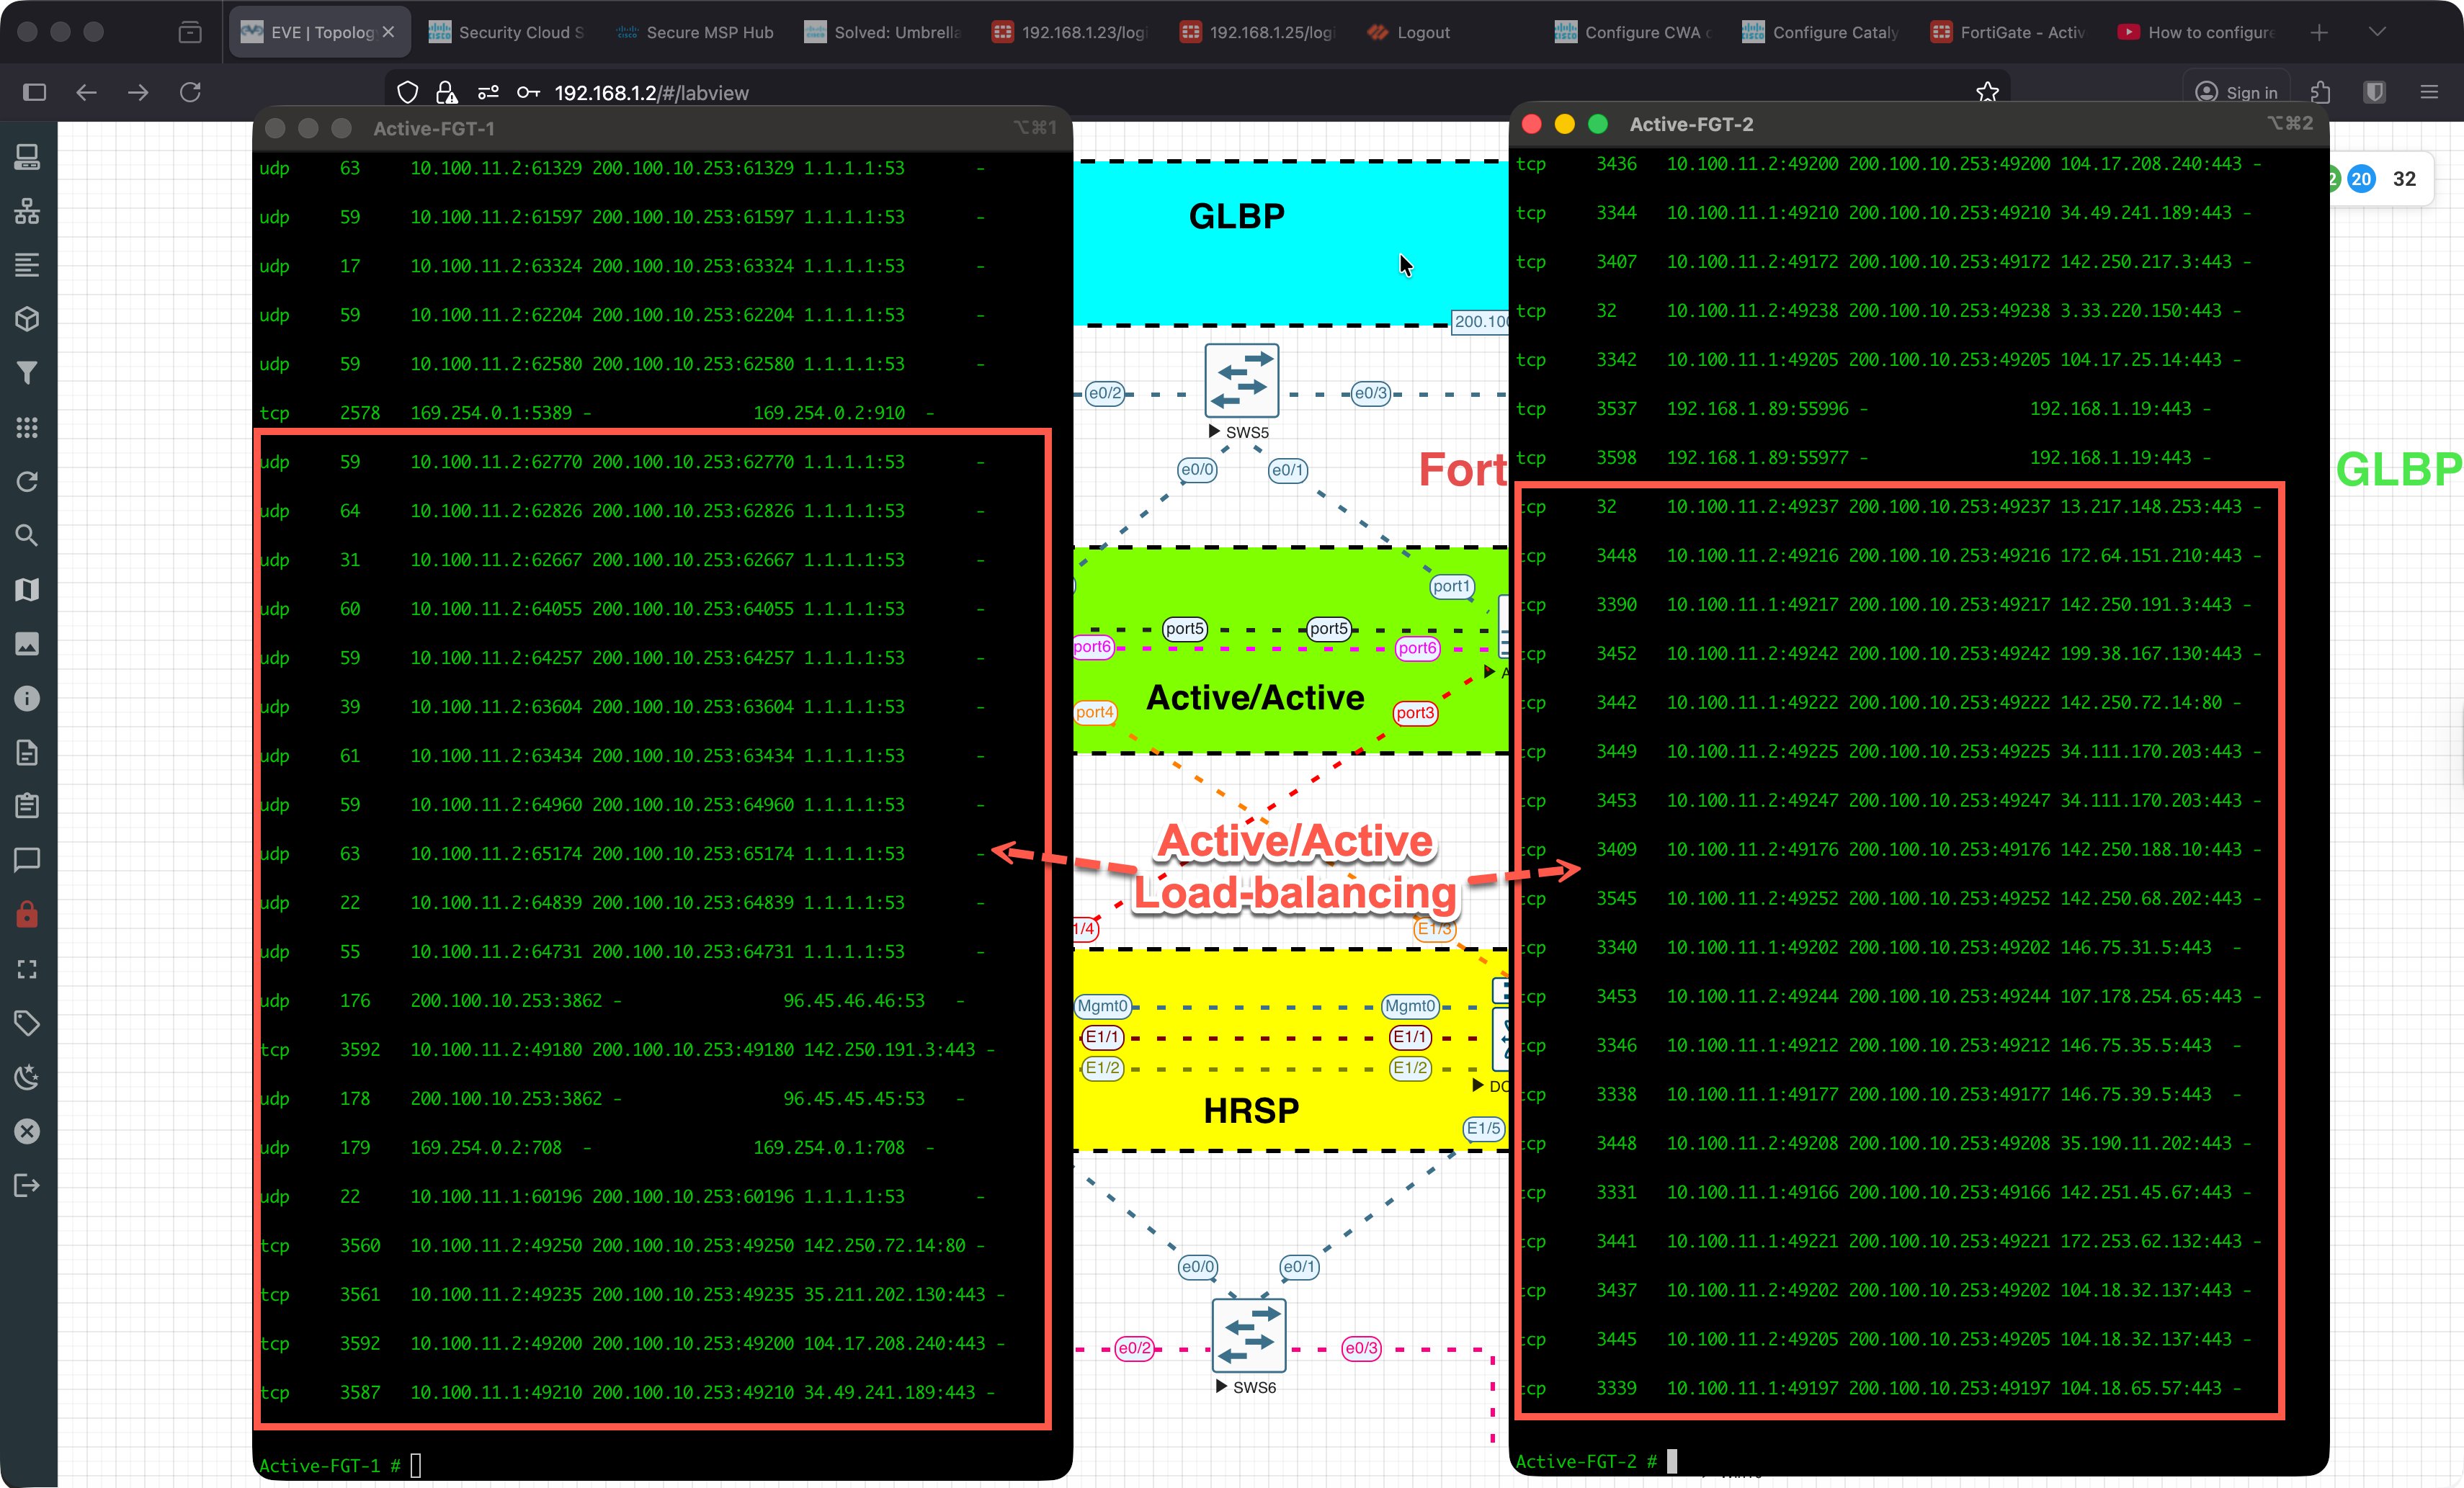Click the info circle icon in sidebar
Image resolution: width=2464 pixels, height=1488 pixels.
pos(27,698)
